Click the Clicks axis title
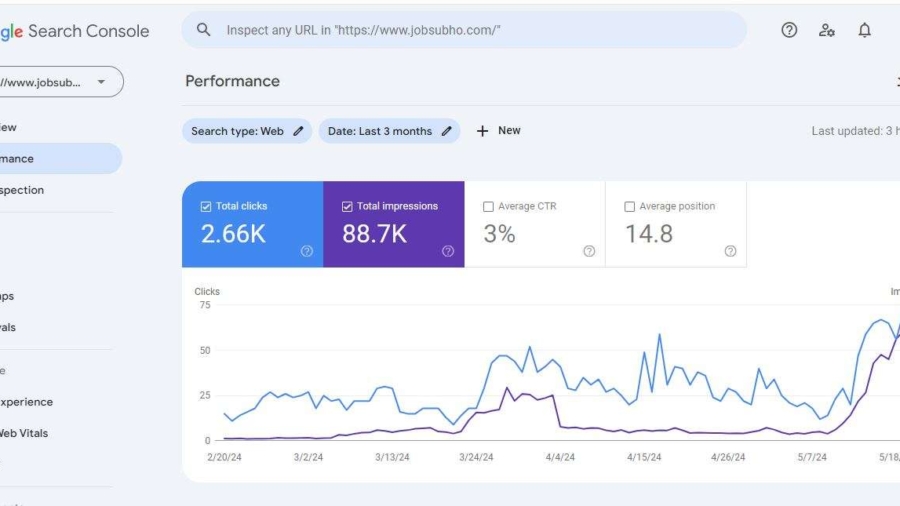 (207, 291)
